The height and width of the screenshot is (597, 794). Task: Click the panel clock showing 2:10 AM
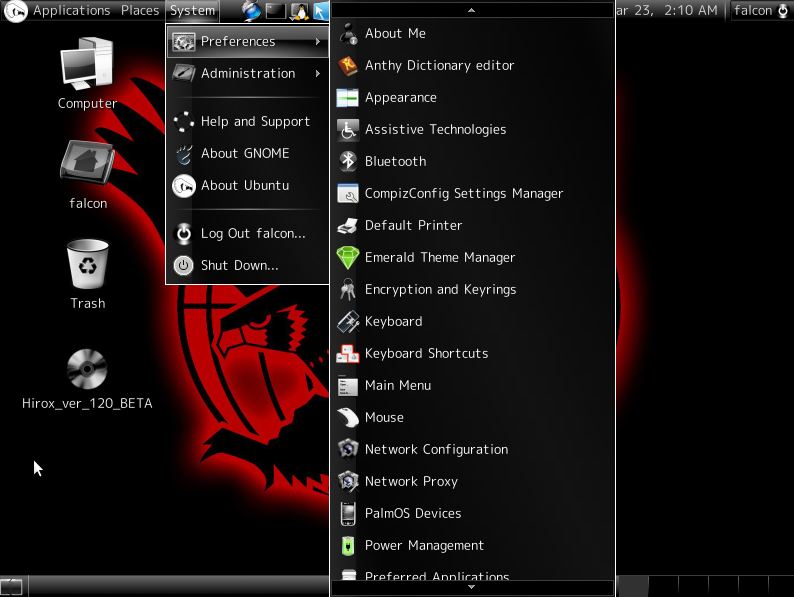click(x=667, y=11)
